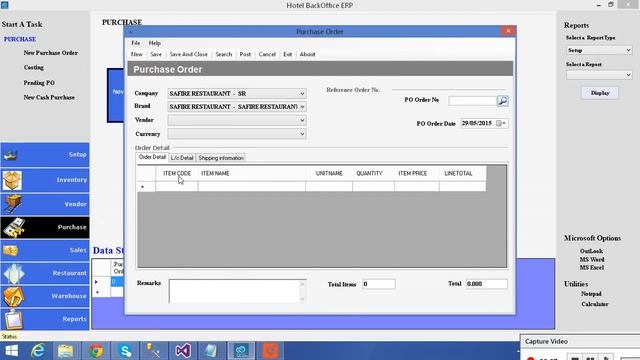
Task: Open the Help menu
Action: pyautogui.click(x=155, y=43)
